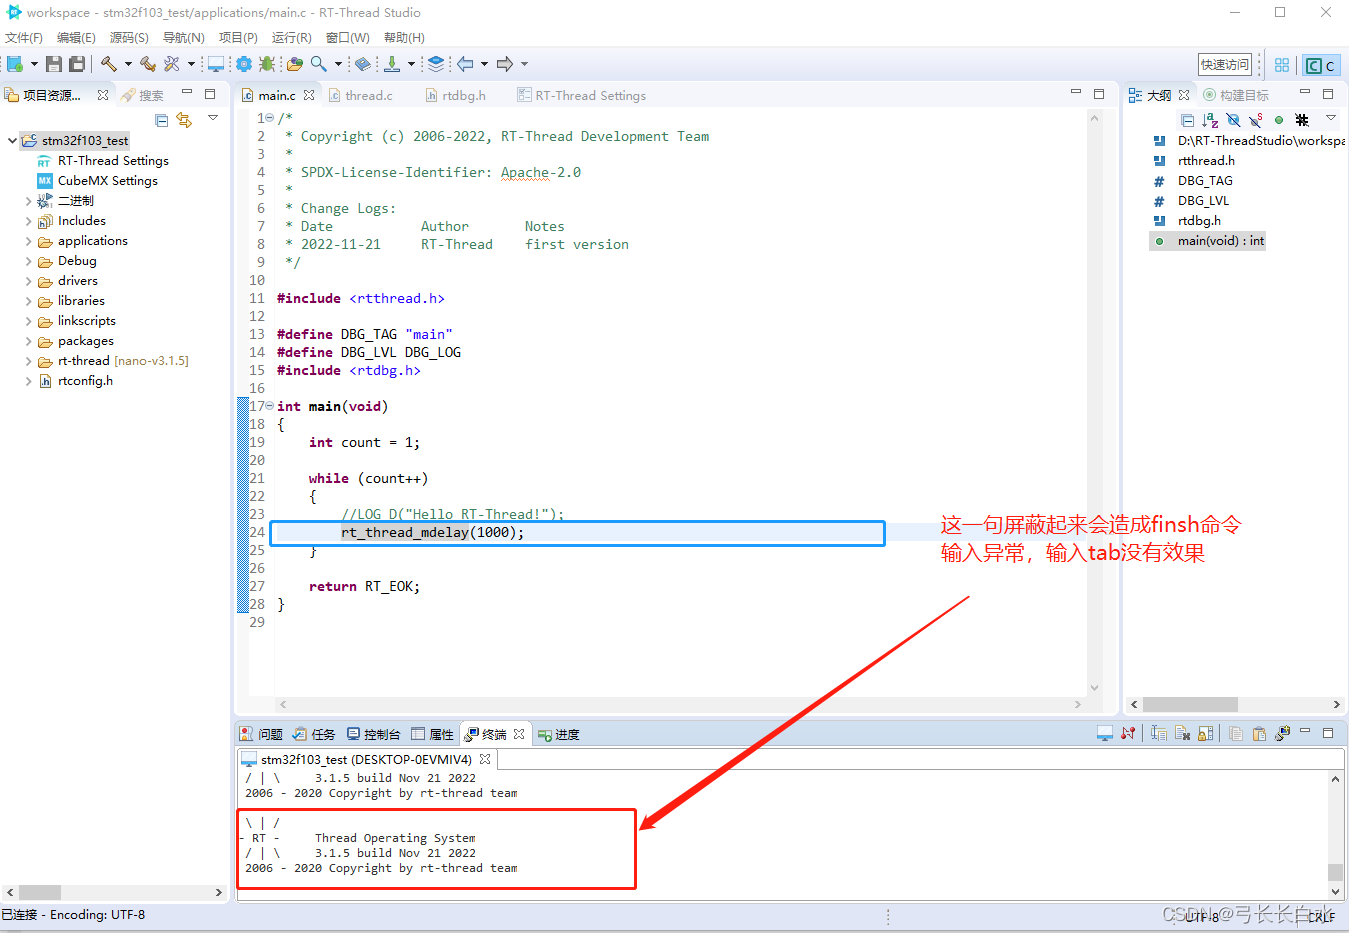The height and width of the screenshot is (933, 1349).
Task: Click the 快速访问 quick access box
Action: pyautogui.click(x=1225, y=64)
